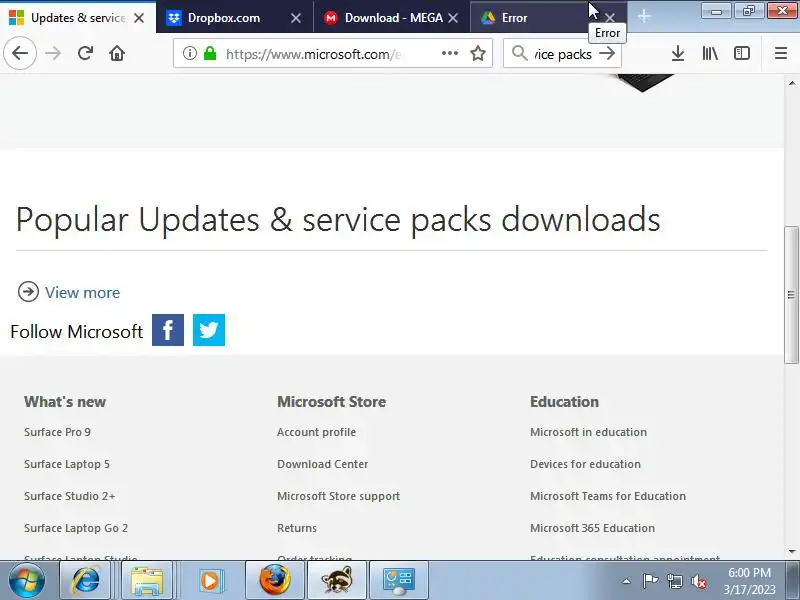Click the muted volume tray icon
800x600 pixels.
698,581
